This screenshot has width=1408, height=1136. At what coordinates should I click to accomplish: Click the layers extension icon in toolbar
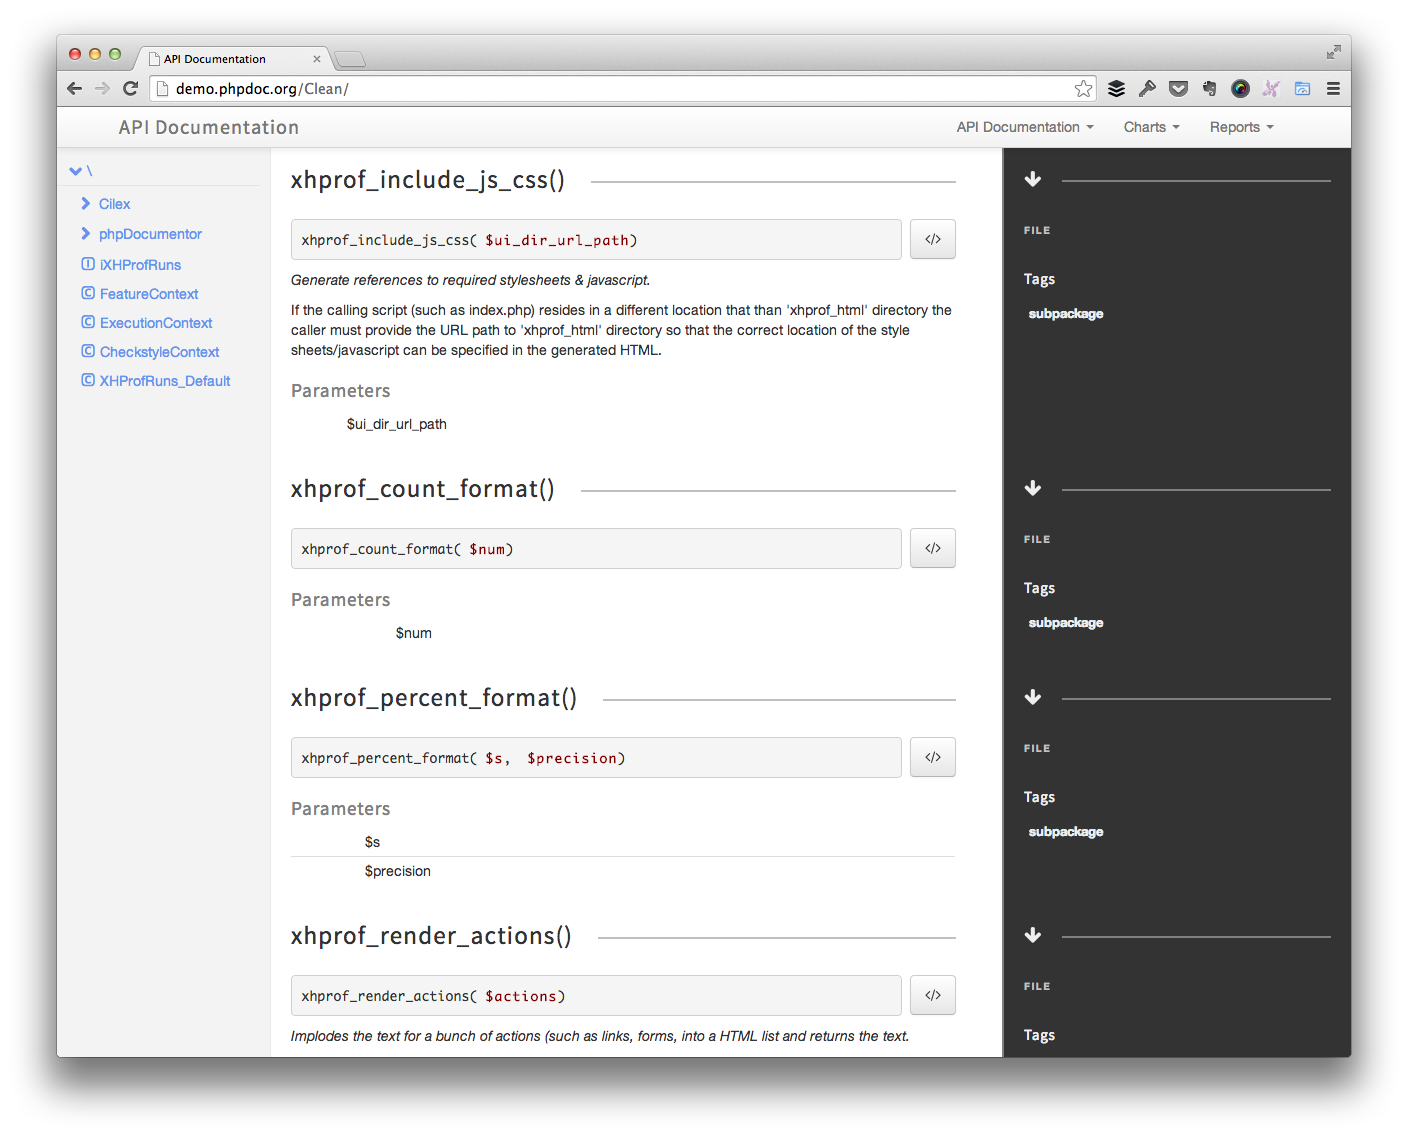point(1116,88)
